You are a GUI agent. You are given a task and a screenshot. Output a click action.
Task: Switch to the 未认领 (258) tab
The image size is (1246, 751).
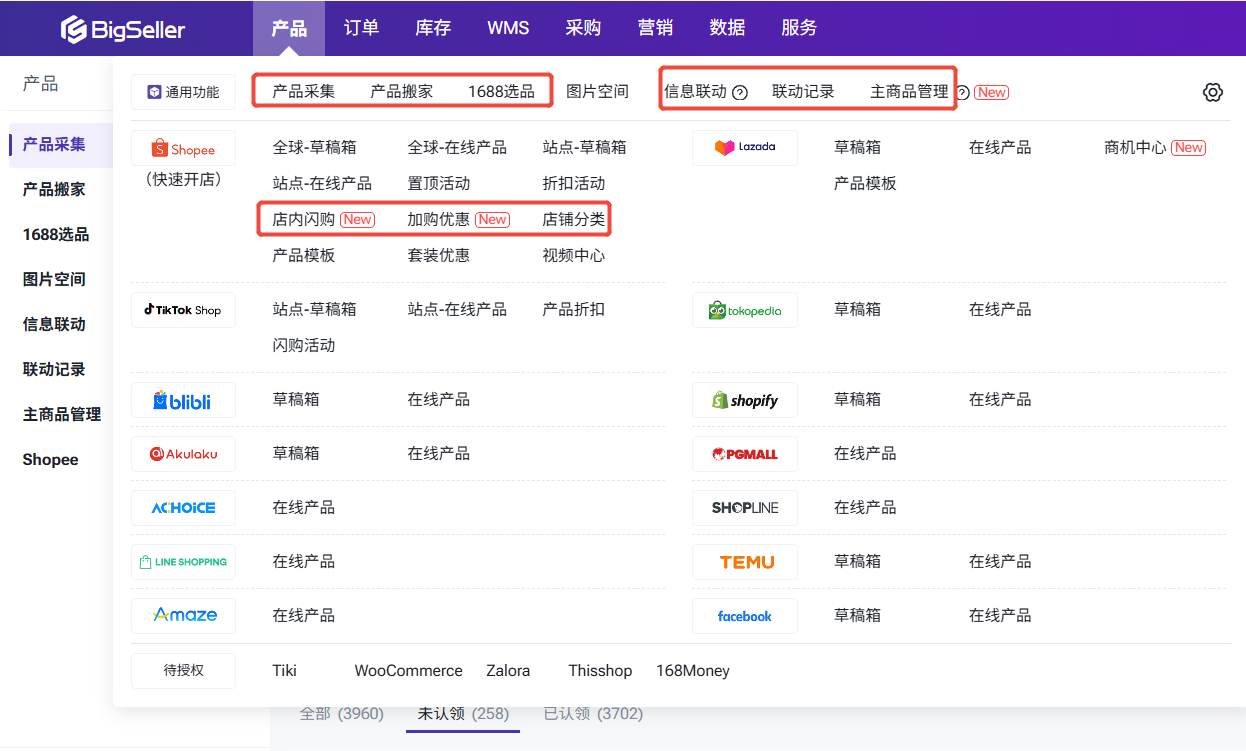(463, 714)
